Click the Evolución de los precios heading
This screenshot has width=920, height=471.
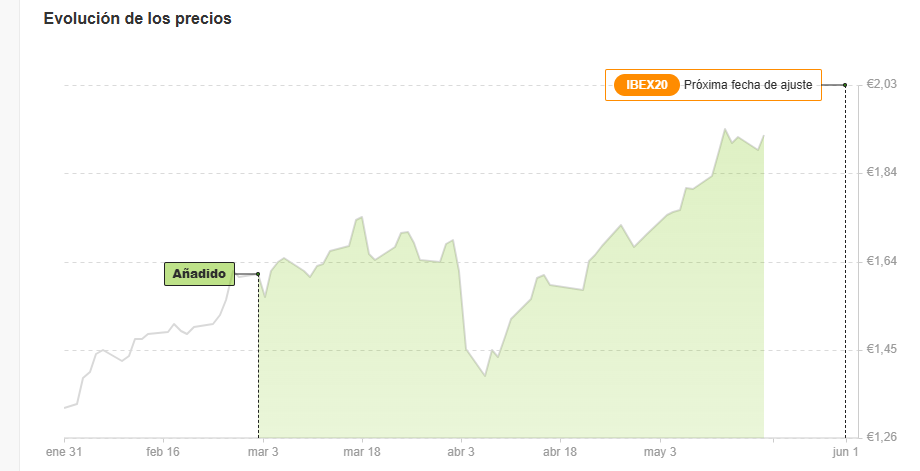coord(137,19)
